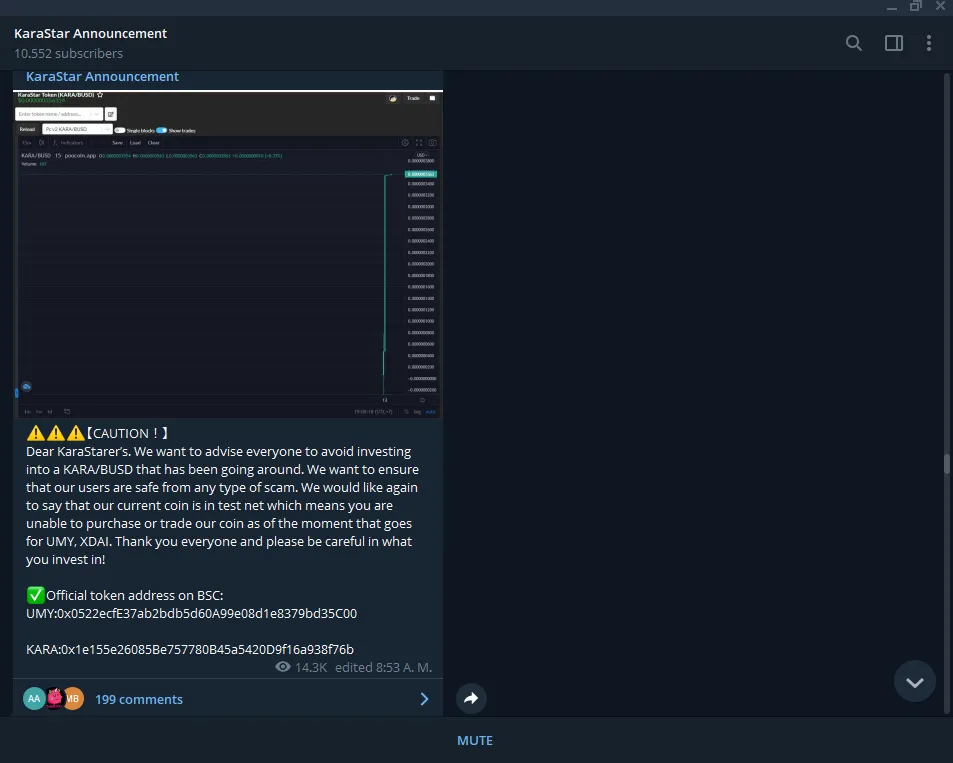
Task: Click the KaraStar Announcement sender name on post
Action: [102, 77]
